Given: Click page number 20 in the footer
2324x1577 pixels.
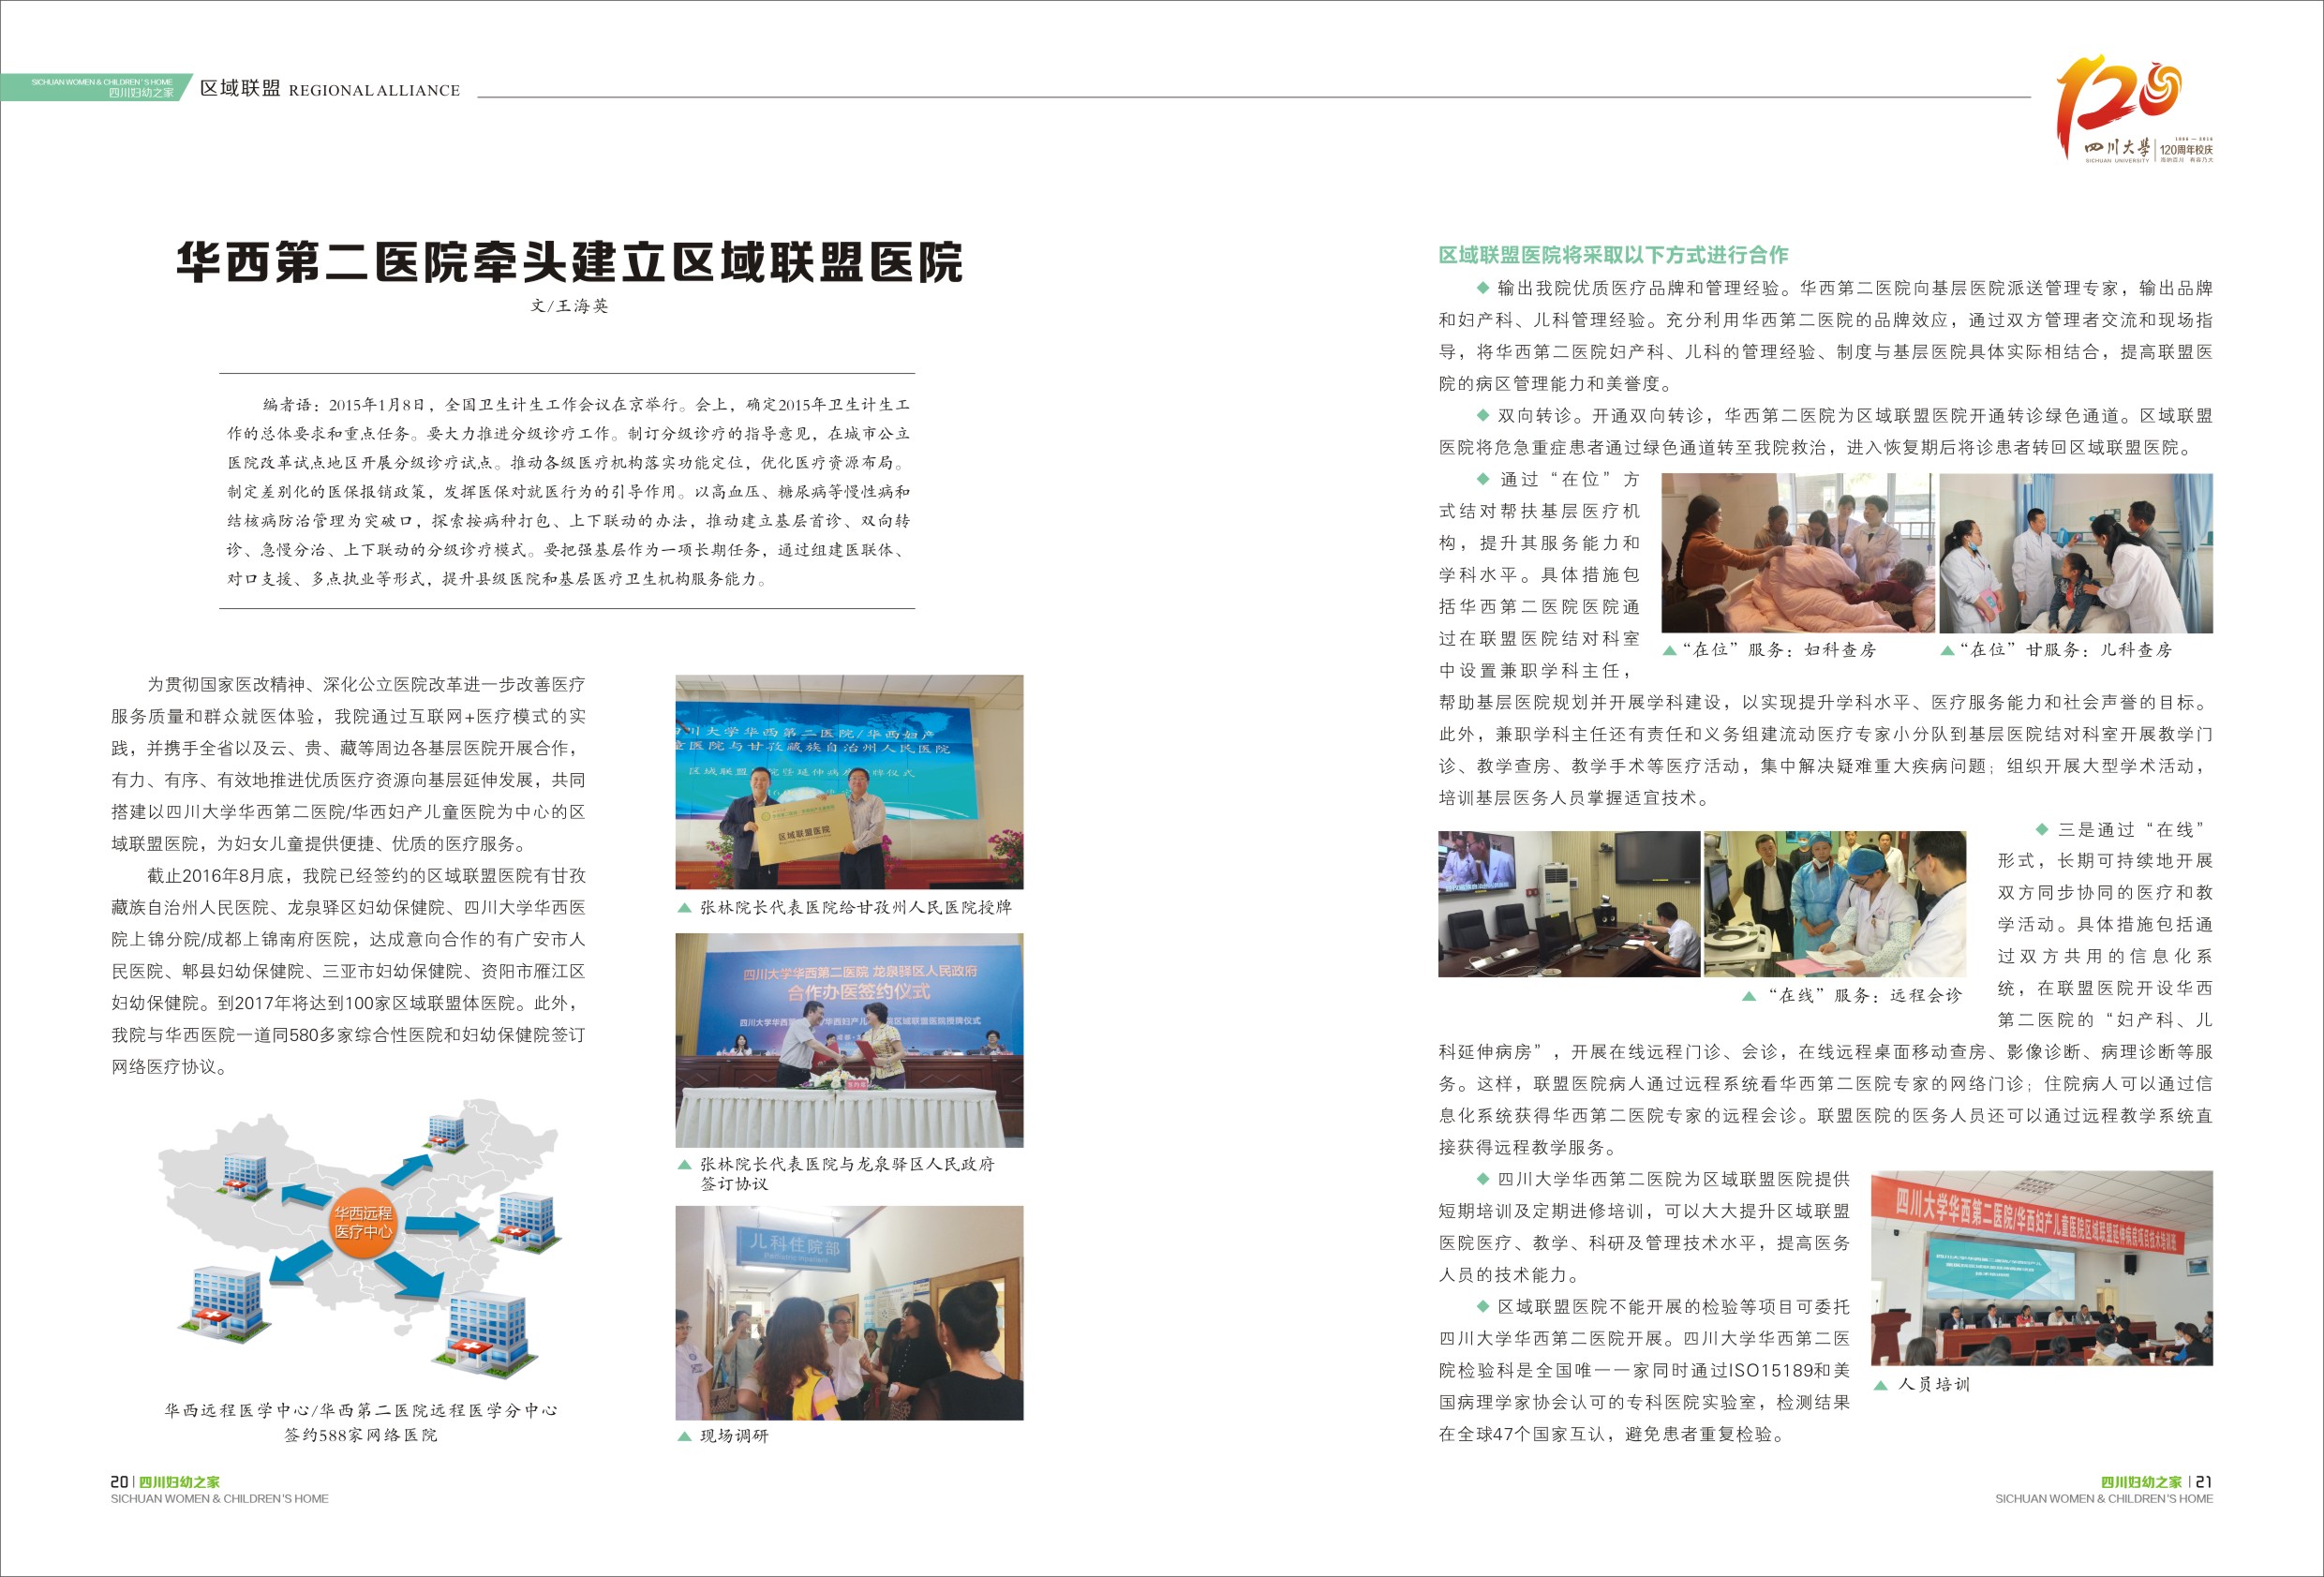Looking at the screenshot, I should [x=119, y=1482].
